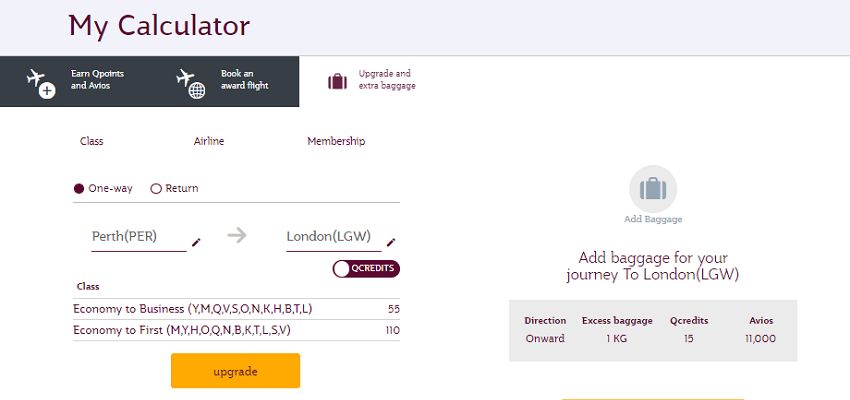850x400 pixels.
Task: Select the One-way radio button
Action: click(79, 189)
